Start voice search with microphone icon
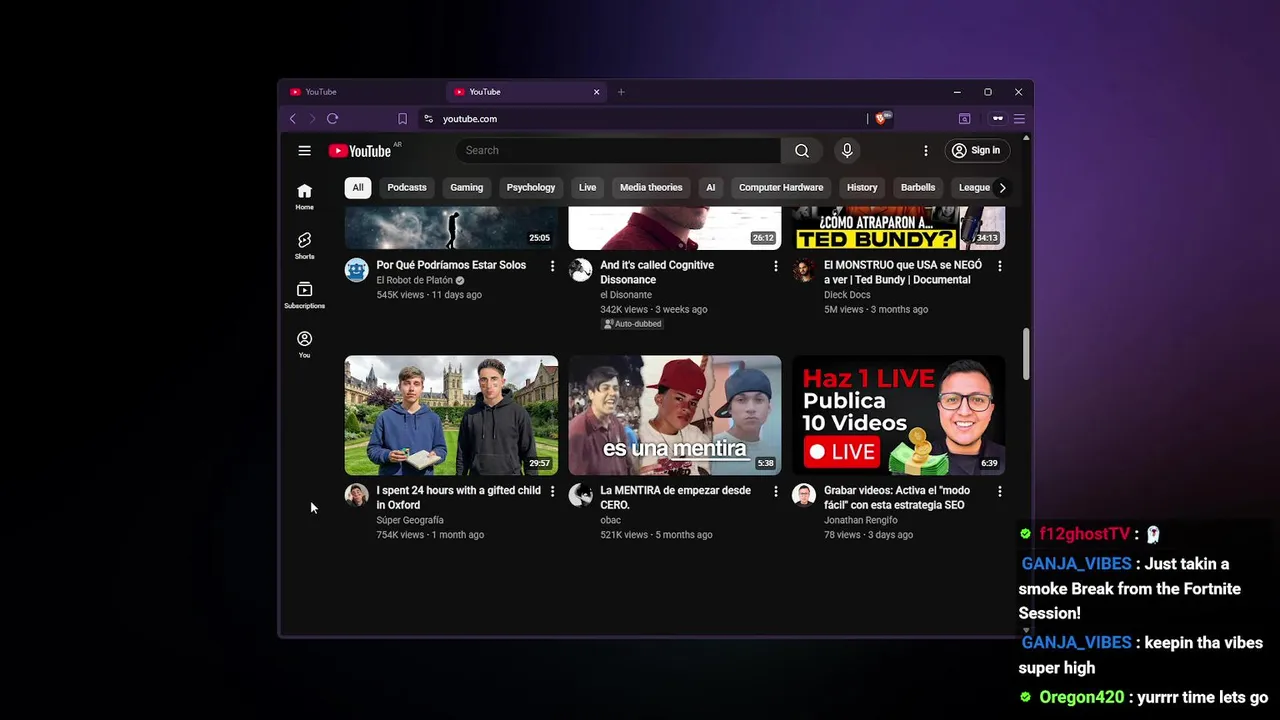Screen dimensions: 1280x720 pyautogui.click(x=847, y=151)
